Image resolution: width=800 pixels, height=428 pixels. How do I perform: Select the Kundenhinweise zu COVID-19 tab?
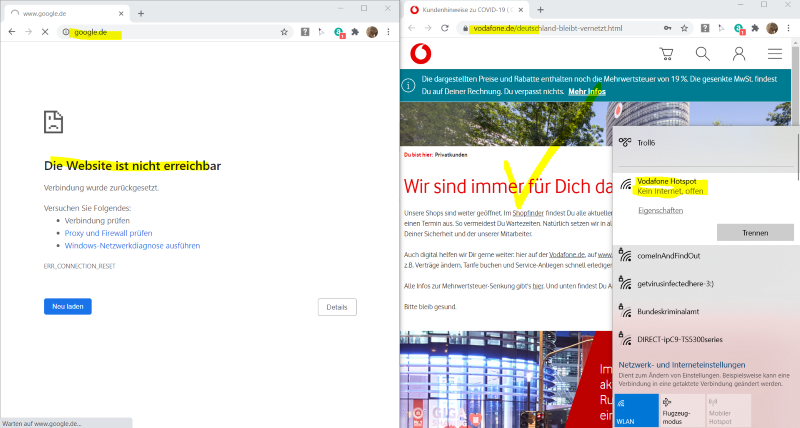(467, 10)
